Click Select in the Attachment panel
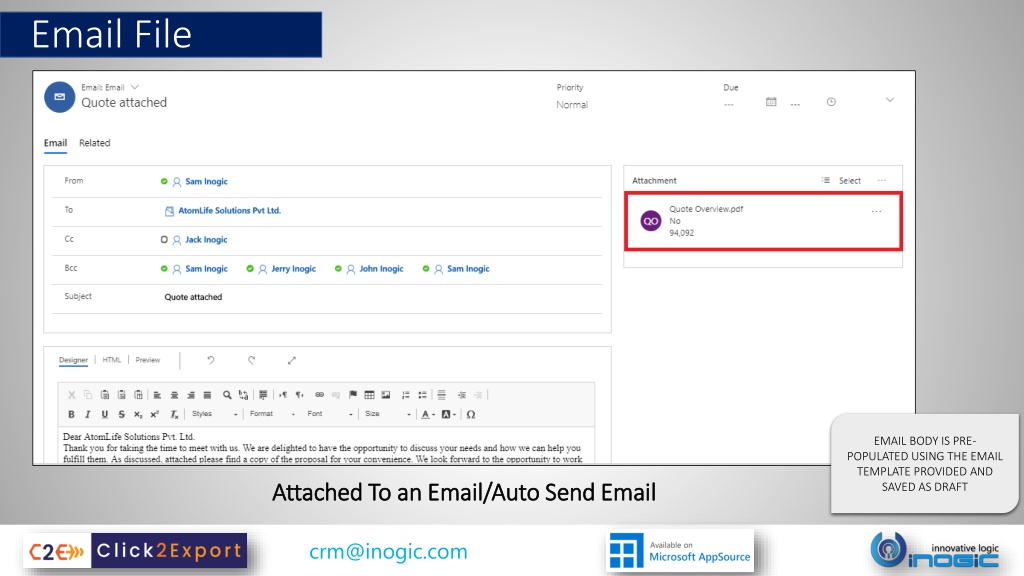 pyautogui.click(x=850, y=180)
